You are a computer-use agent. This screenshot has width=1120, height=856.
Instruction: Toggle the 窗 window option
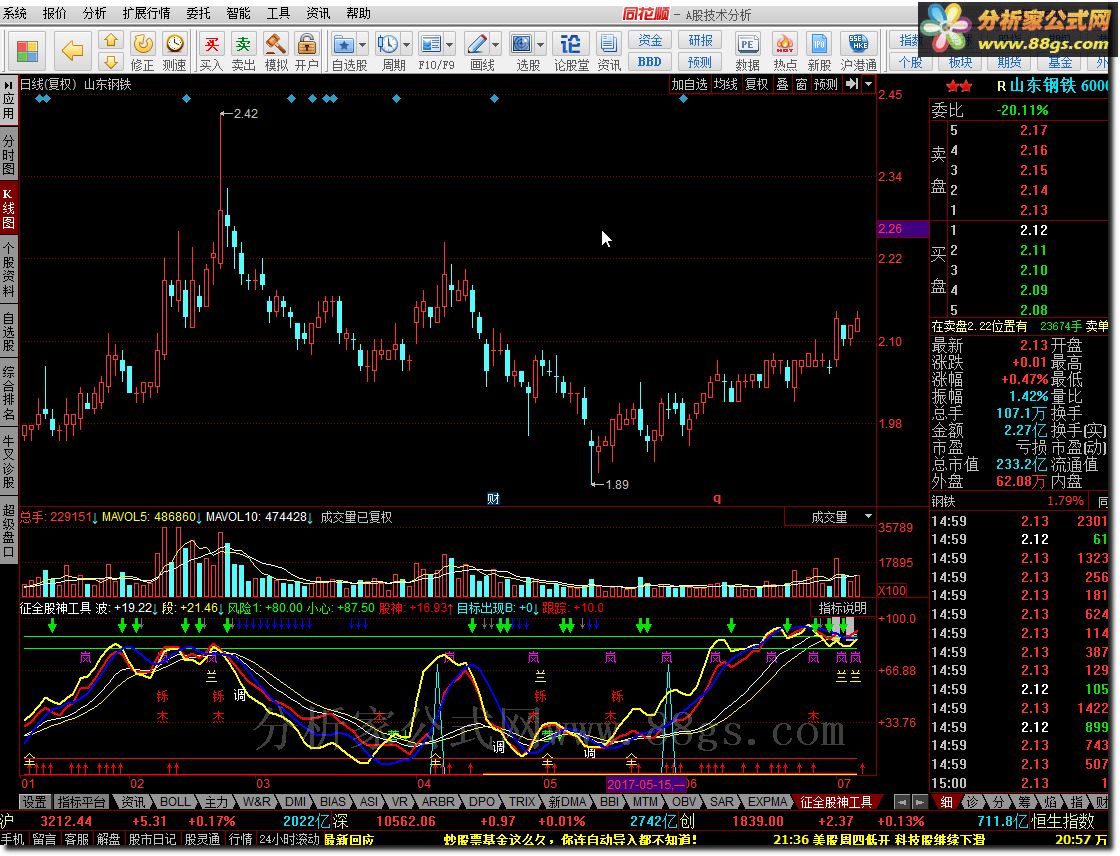[801, 84]
